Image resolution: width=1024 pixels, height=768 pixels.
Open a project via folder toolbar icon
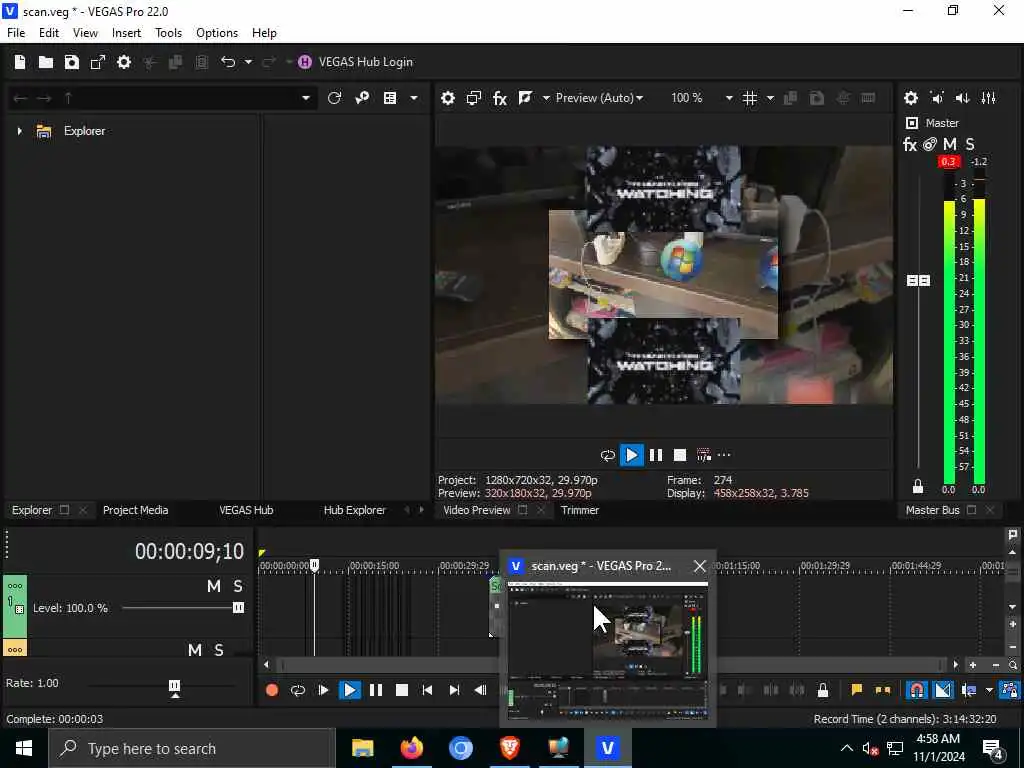click(x=46, y=62)
